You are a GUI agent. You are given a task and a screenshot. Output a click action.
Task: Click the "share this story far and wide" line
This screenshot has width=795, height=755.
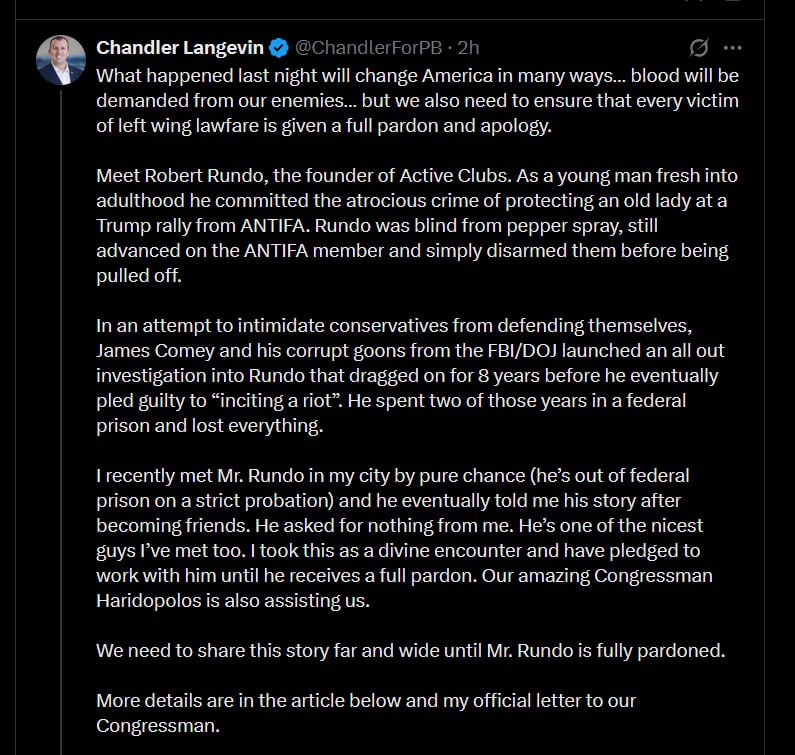click(410, 650)
